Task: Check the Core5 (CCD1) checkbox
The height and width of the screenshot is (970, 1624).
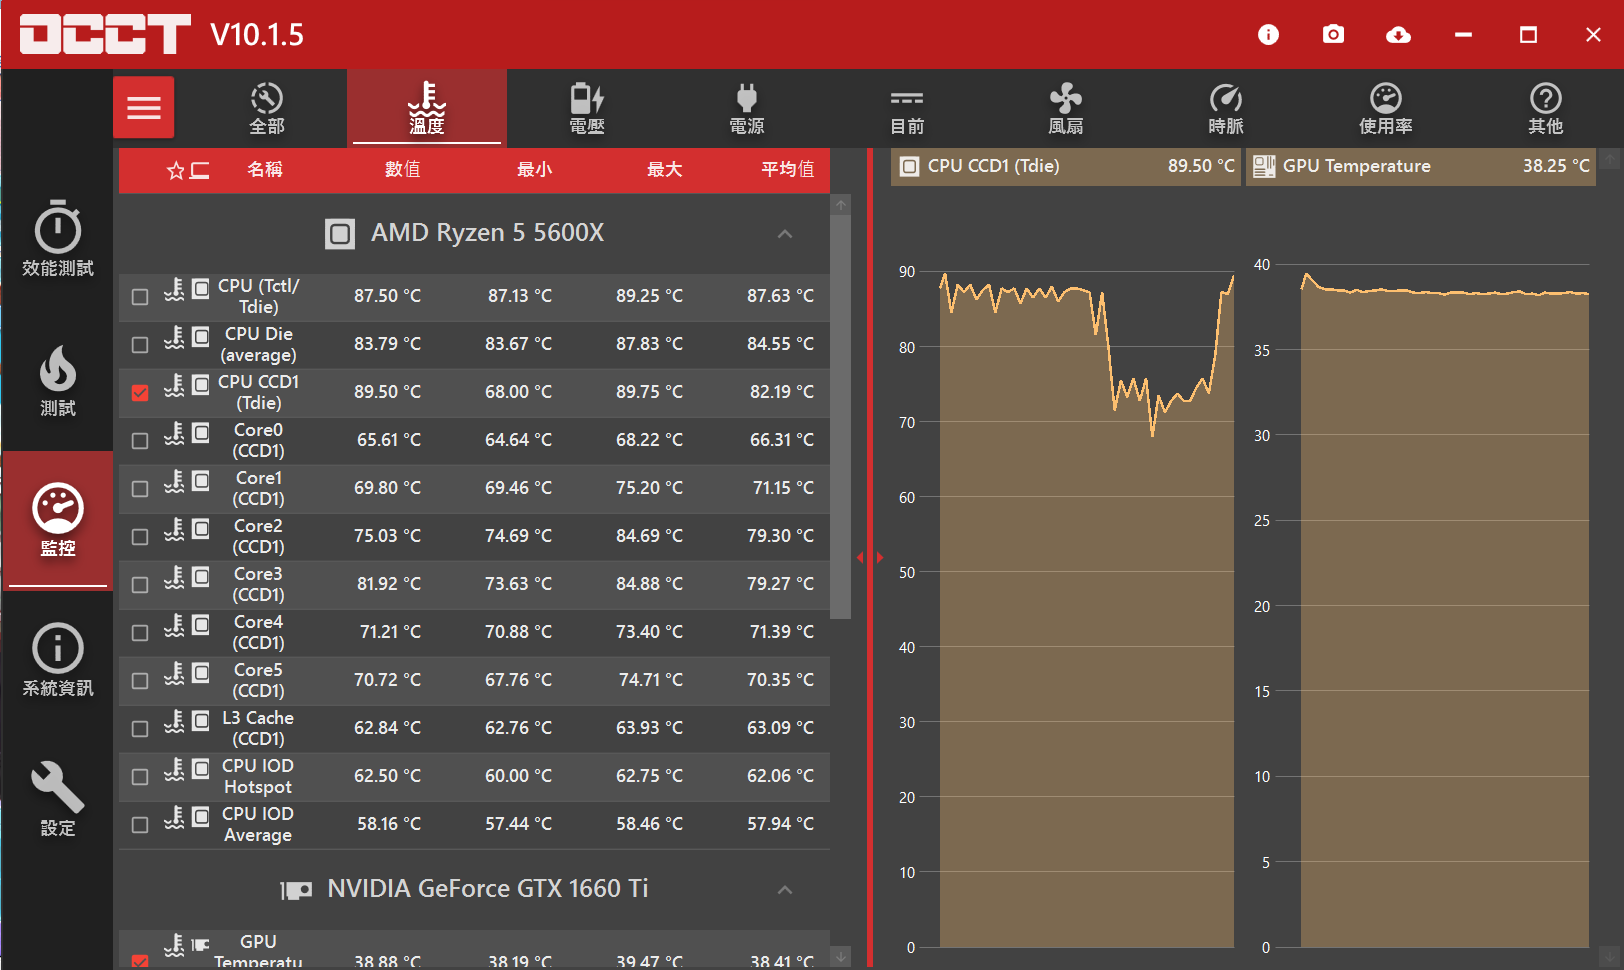Action: (x=140, y=681)
